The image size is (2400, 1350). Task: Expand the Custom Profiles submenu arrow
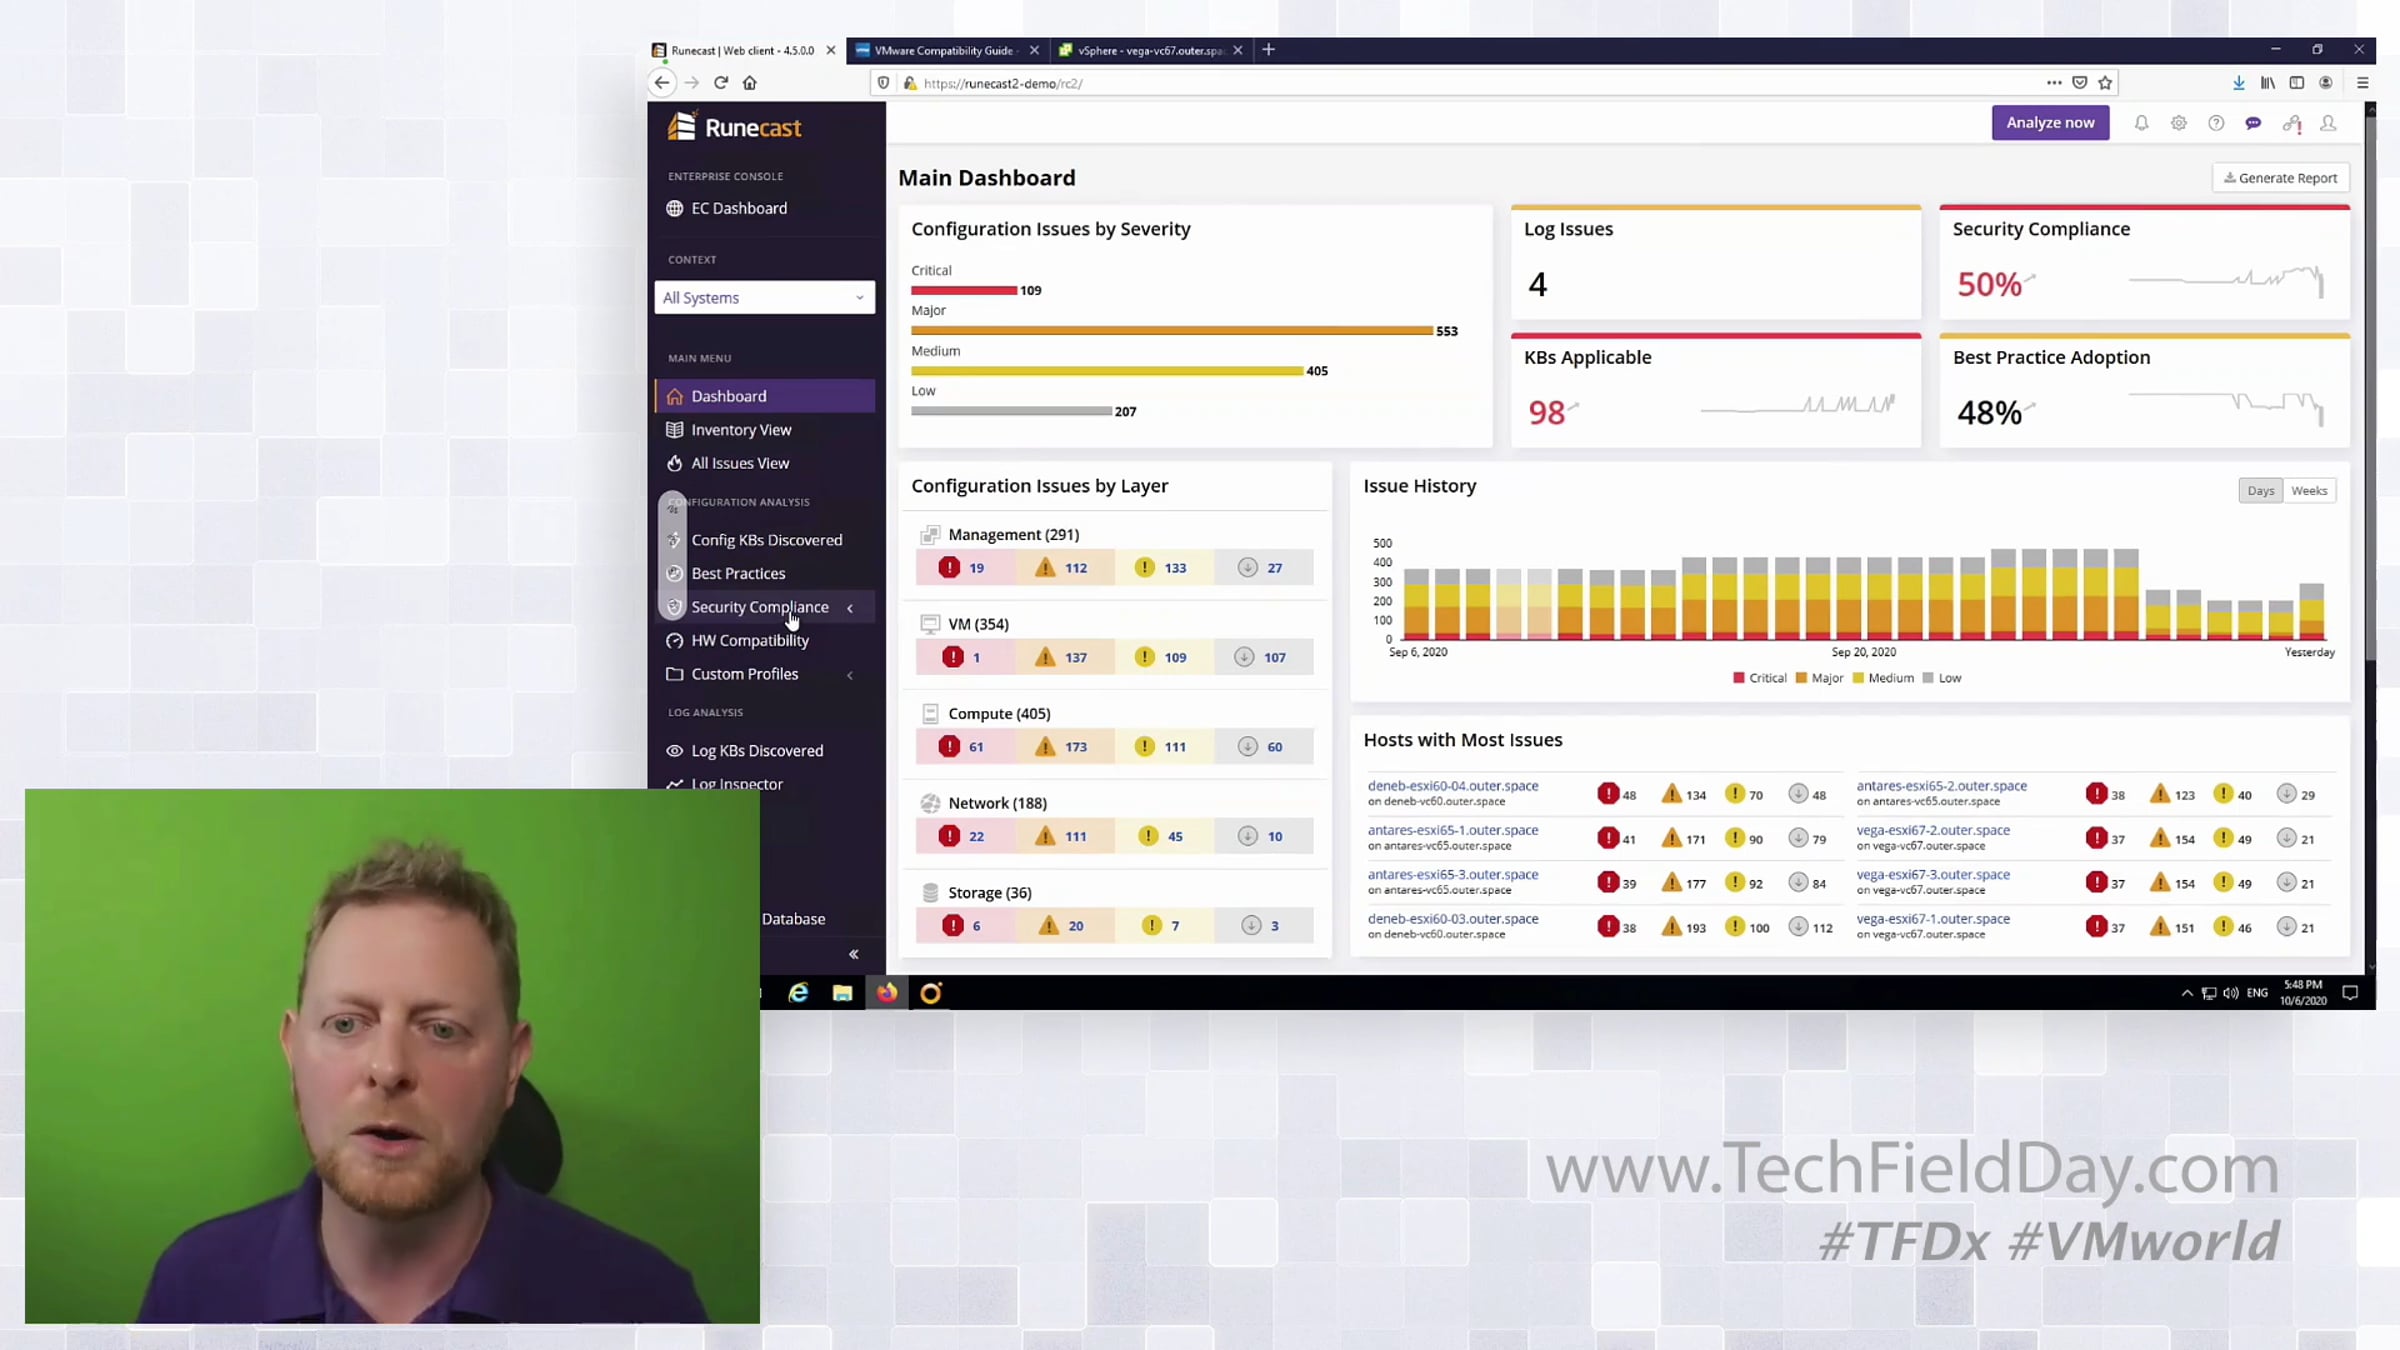click(850, 675)
